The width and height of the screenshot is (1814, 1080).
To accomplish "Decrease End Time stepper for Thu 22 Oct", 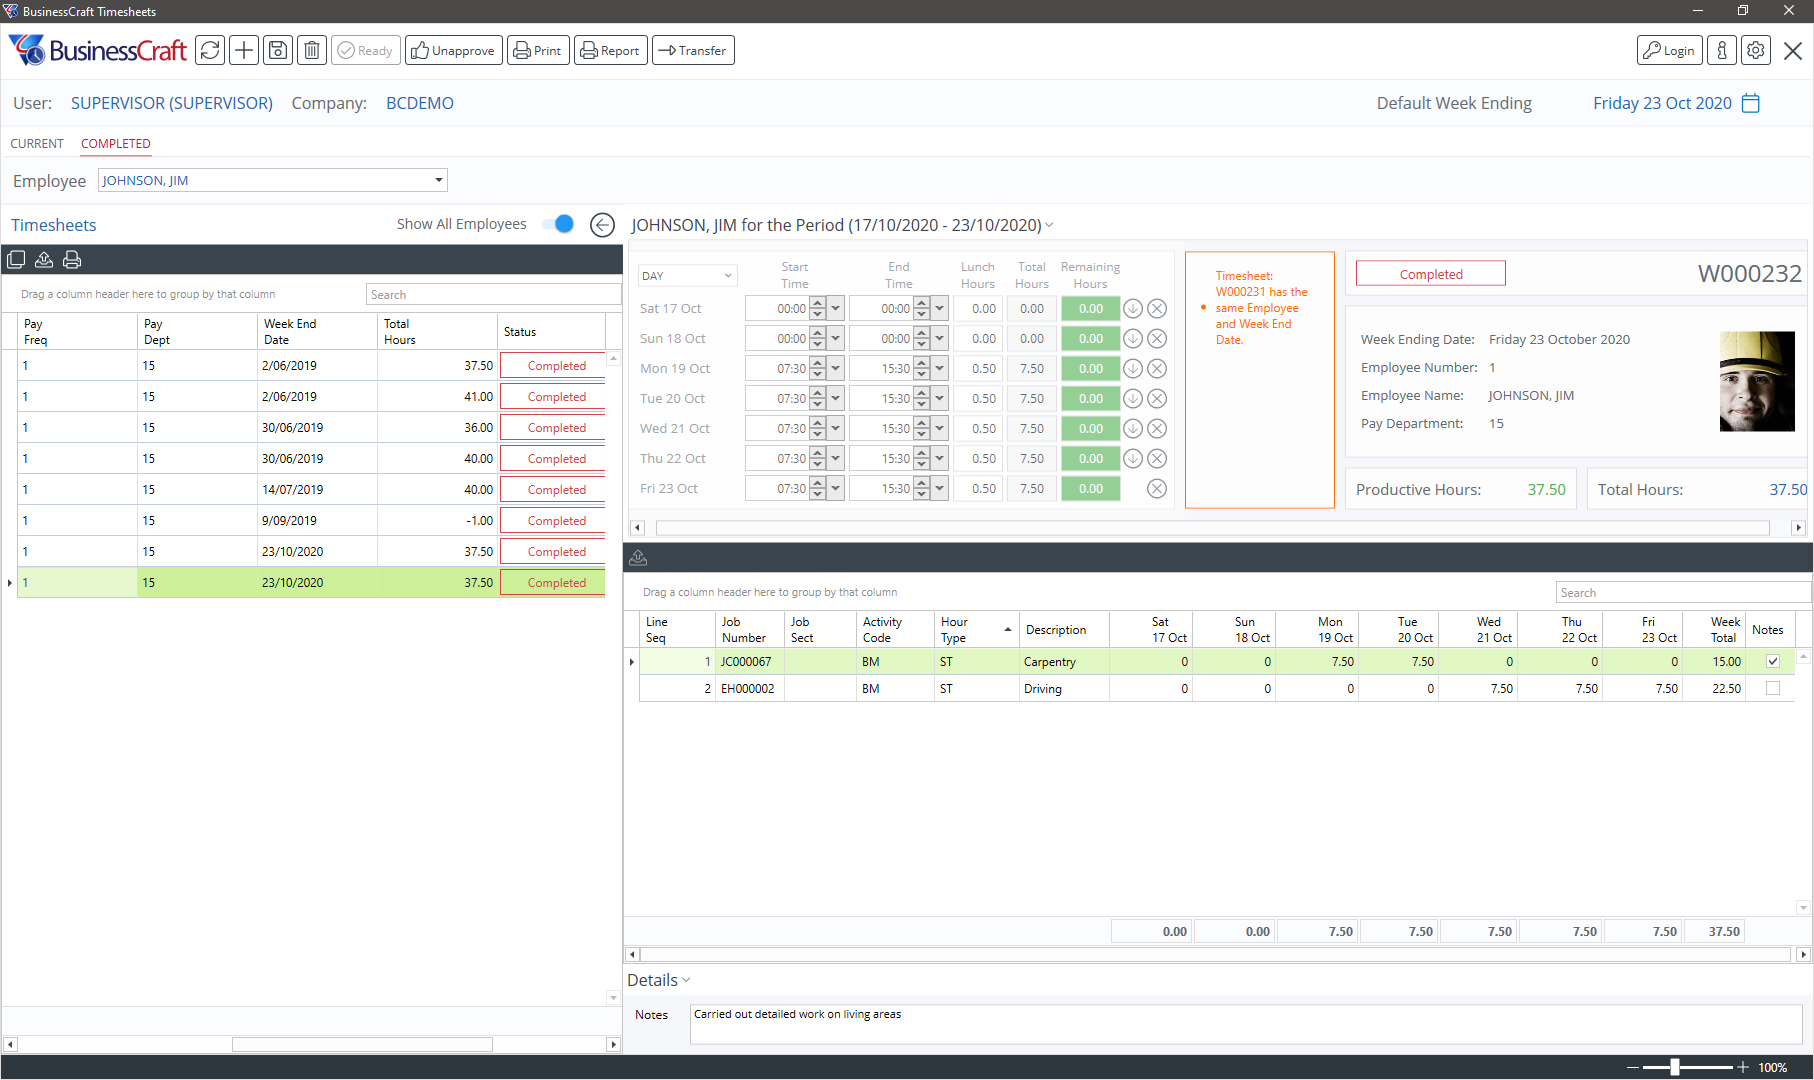I will point(922,465).
